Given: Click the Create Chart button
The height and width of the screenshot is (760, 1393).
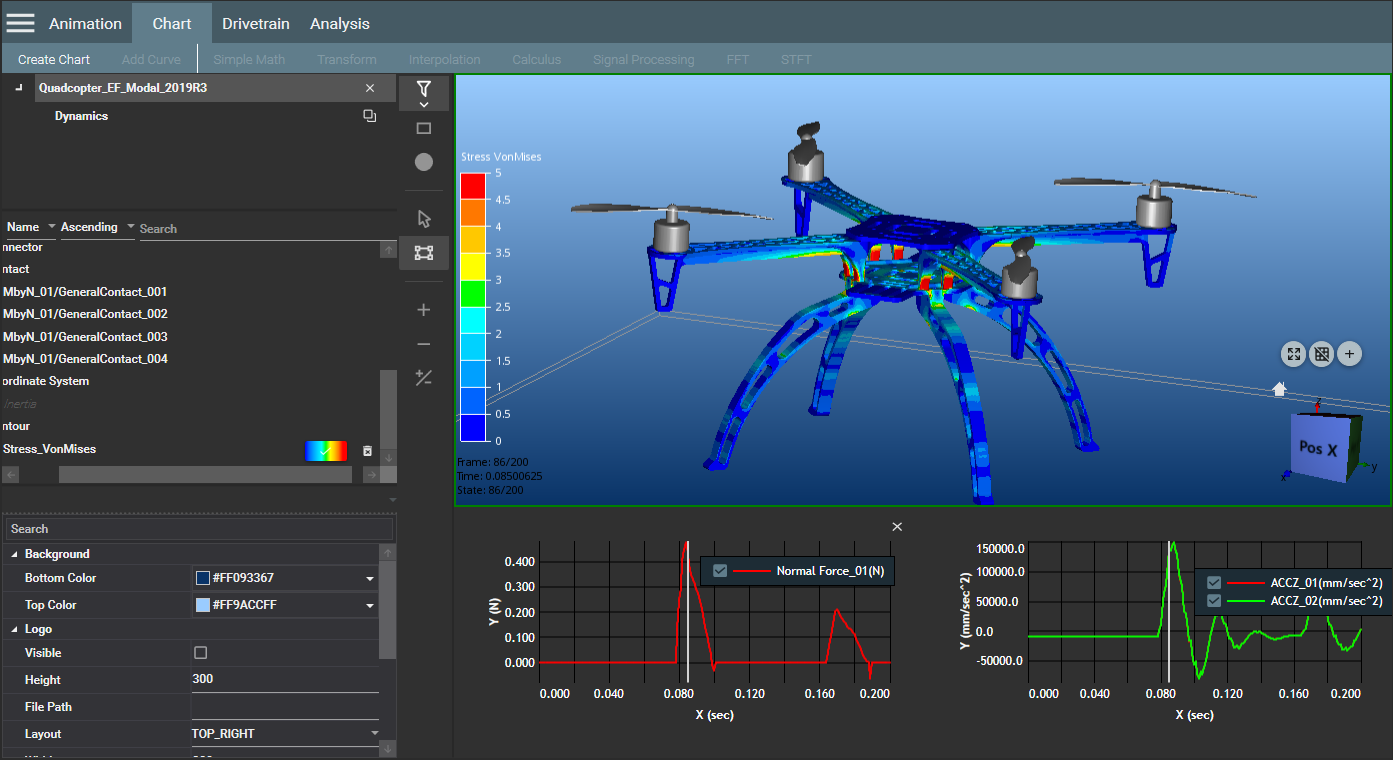Looking at the screenshot, I should coord(54,59).
